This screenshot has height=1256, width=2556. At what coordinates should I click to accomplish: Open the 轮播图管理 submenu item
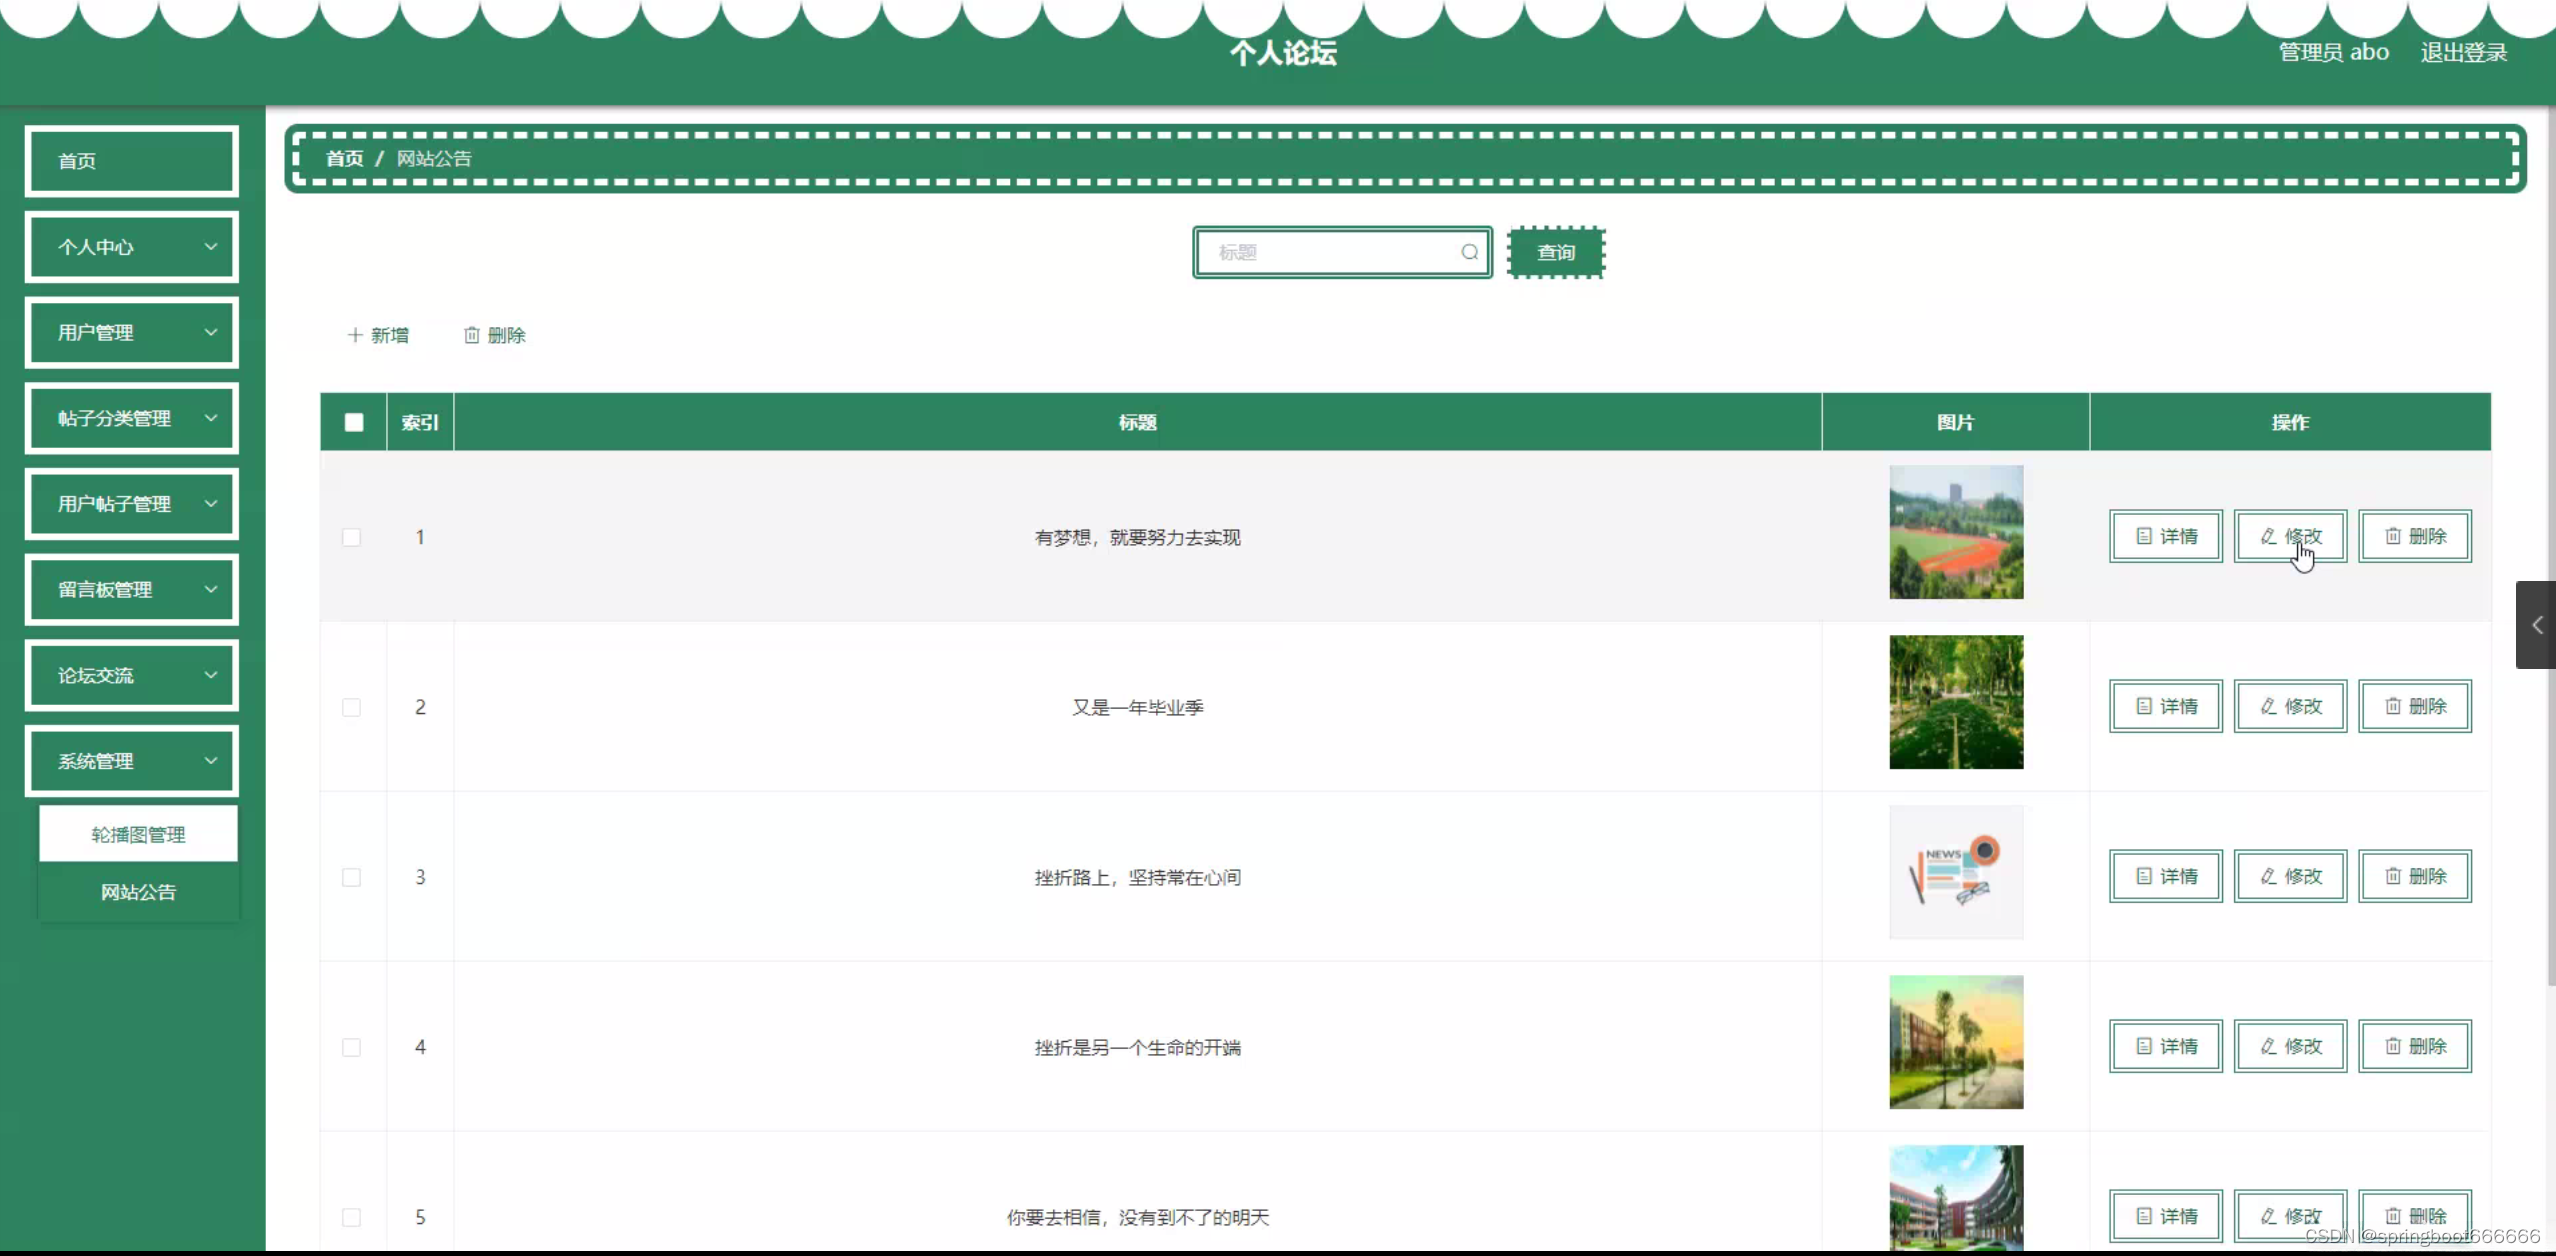pyautogui.click(x=138, y=834)
